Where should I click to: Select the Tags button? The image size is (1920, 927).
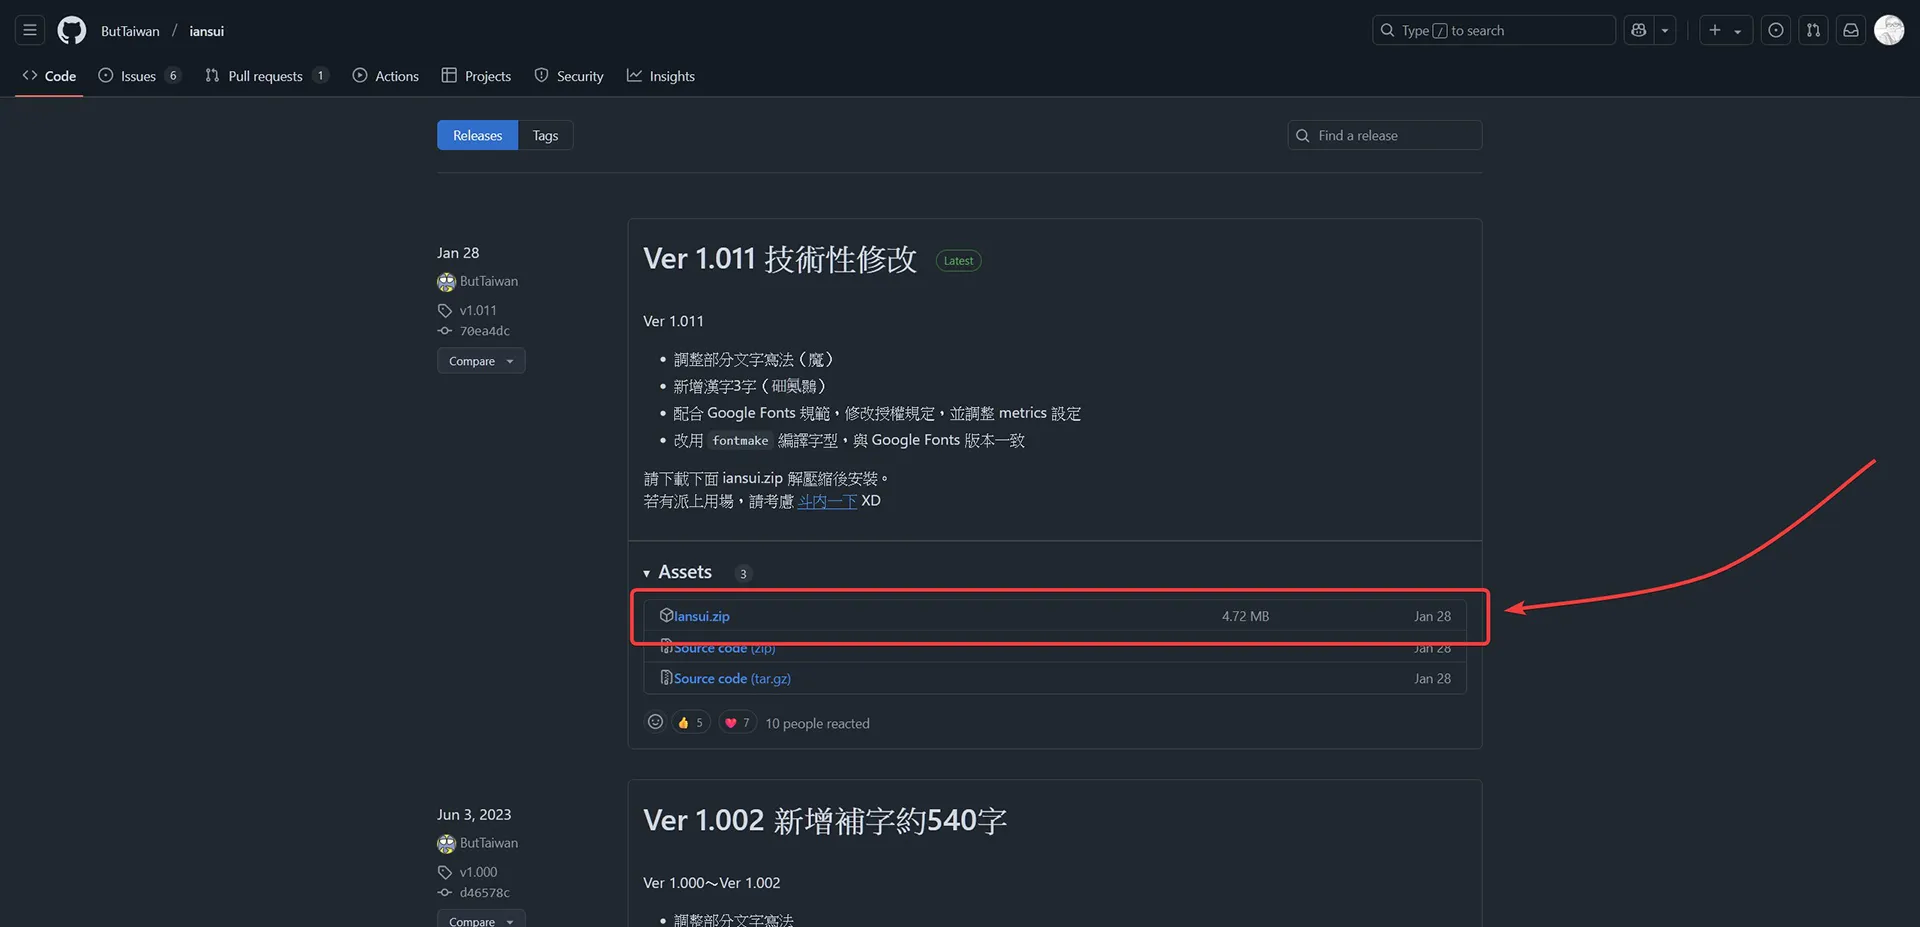tap(545, 136)
